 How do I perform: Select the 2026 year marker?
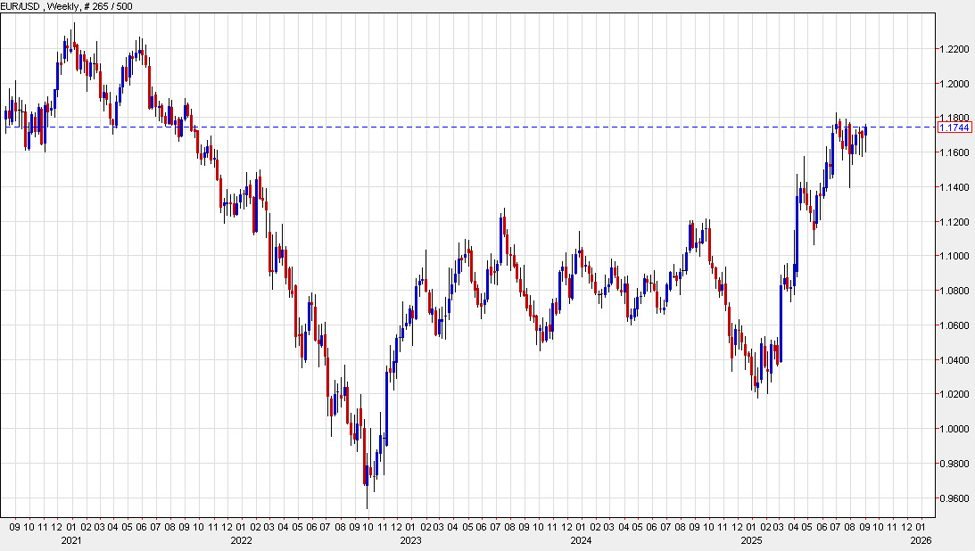pos(921,540)
